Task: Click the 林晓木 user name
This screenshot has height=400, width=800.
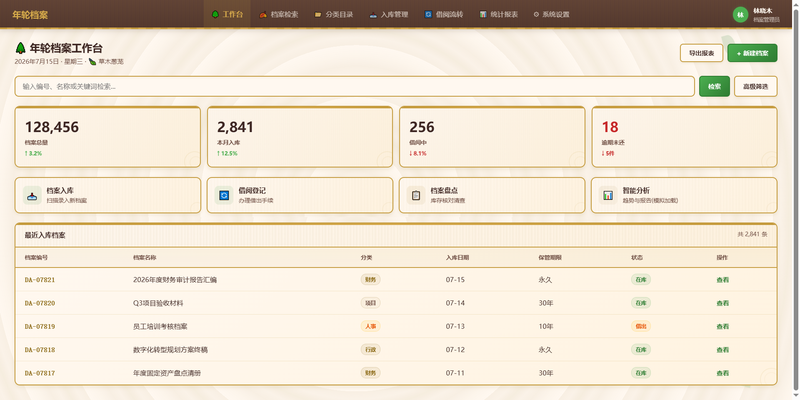Action: tap(763, 10)
